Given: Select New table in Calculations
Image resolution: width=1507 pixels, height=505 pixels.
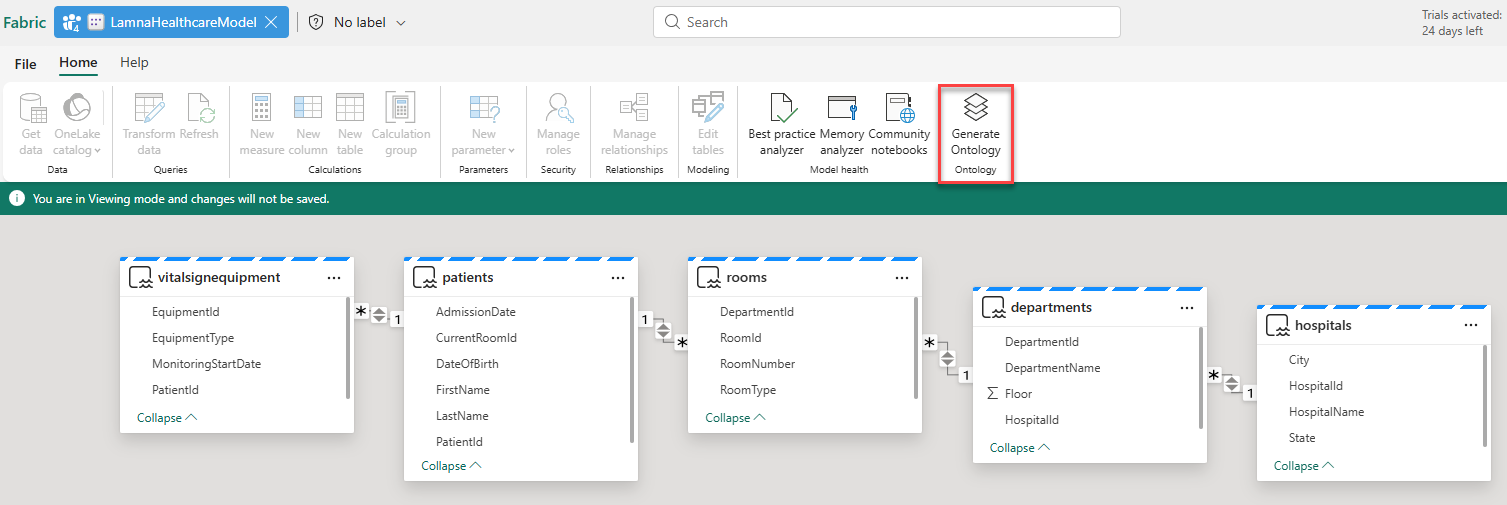Looking at the screenshot, I should click(x=350, y=125).
